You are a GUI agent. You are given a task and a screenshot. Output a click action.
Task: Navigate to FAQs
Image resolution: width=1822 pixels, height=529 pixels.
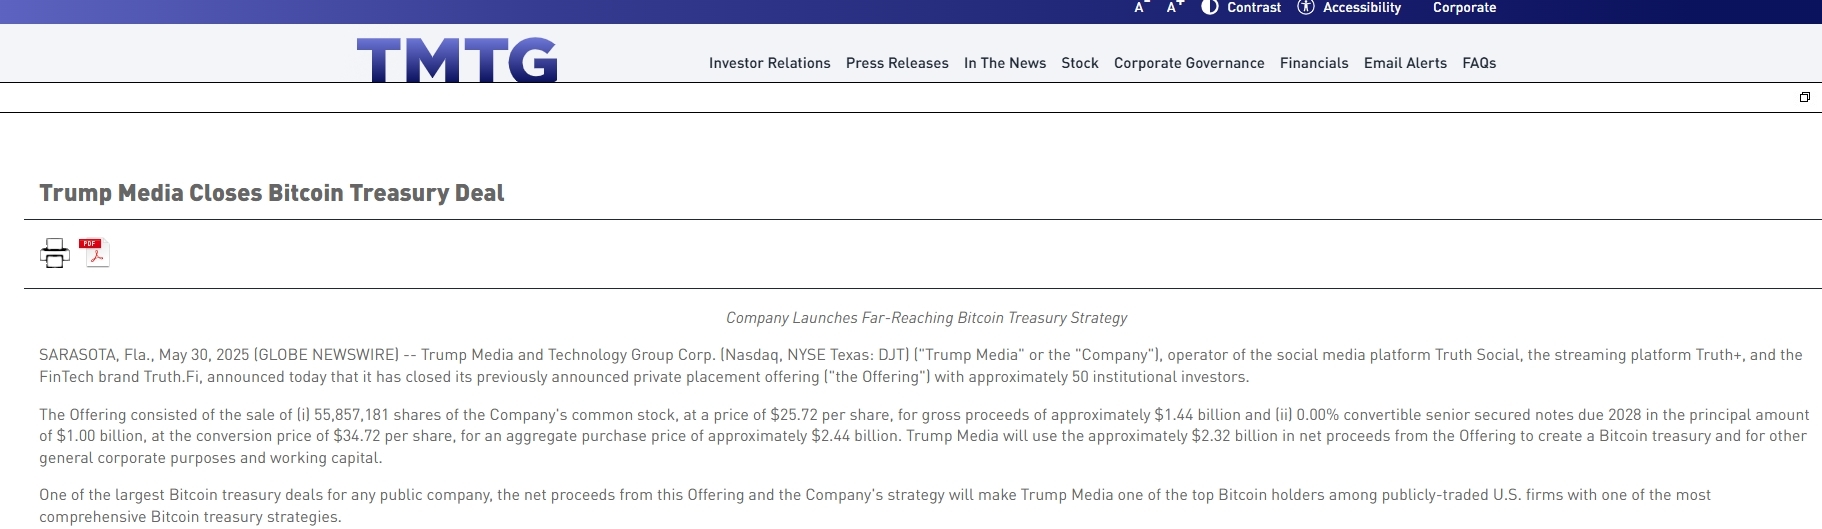(x=1479, y=63)
